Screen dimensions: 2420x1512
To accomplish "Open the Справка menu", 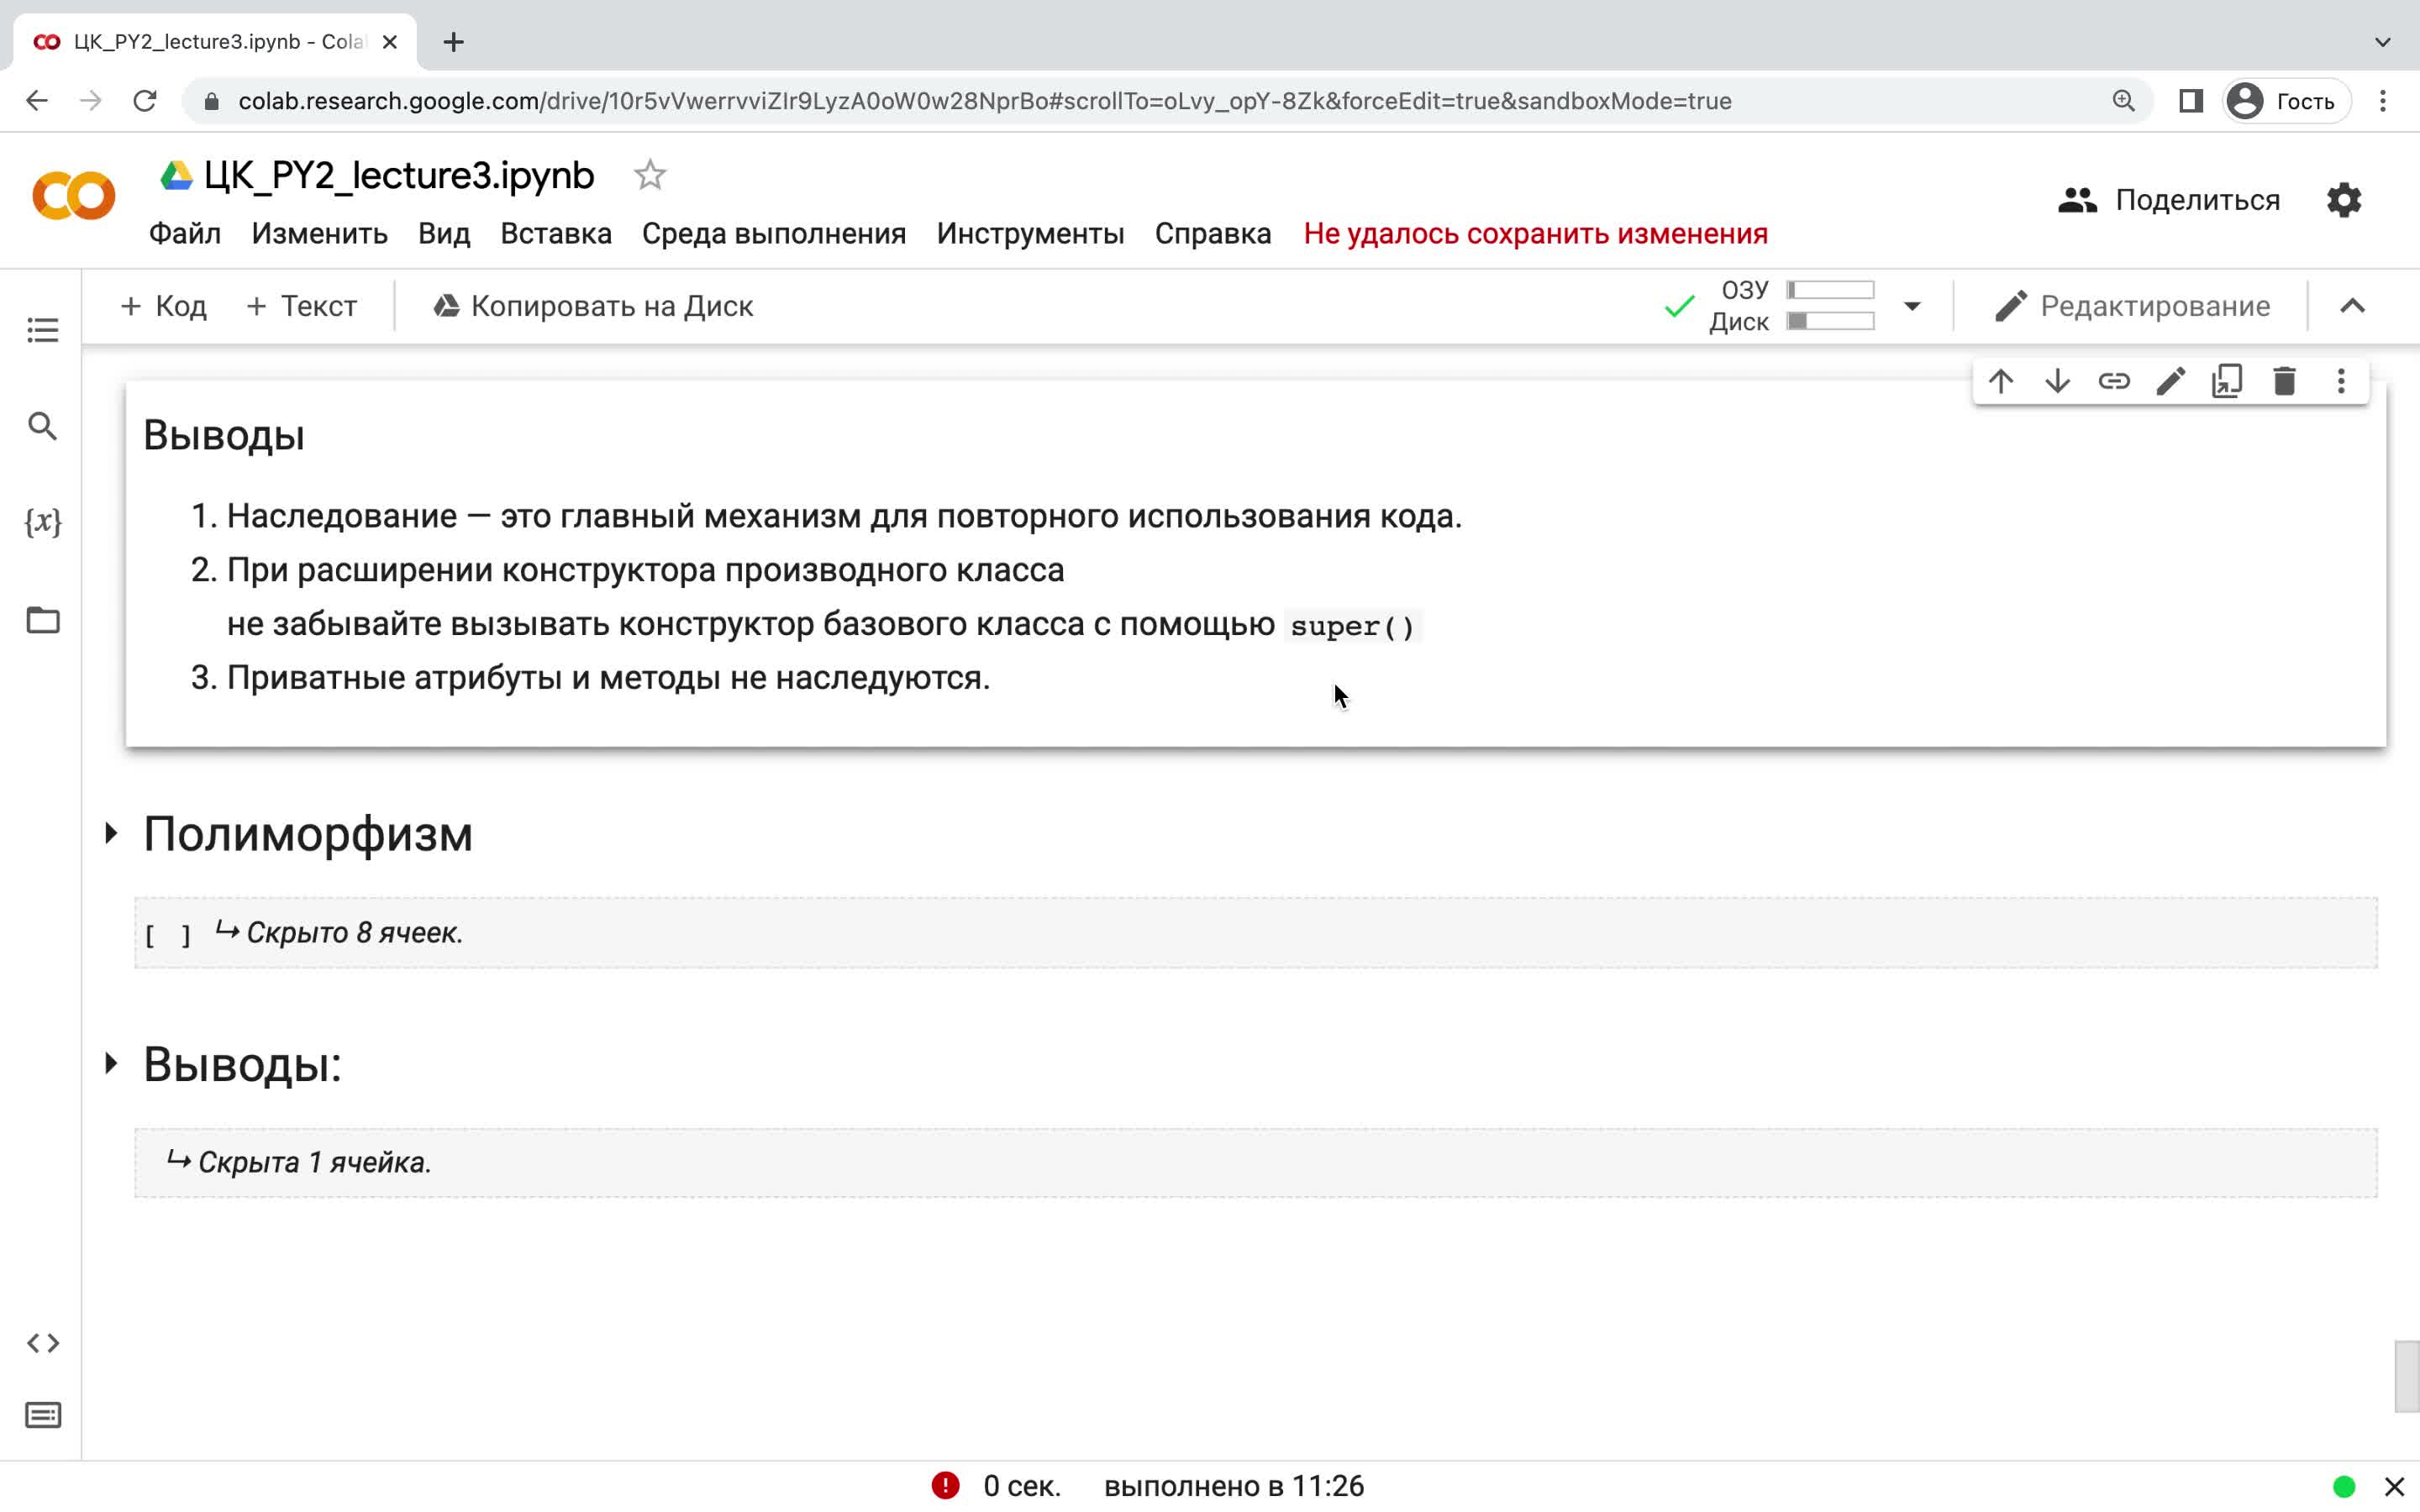I will click(1213, 234).
